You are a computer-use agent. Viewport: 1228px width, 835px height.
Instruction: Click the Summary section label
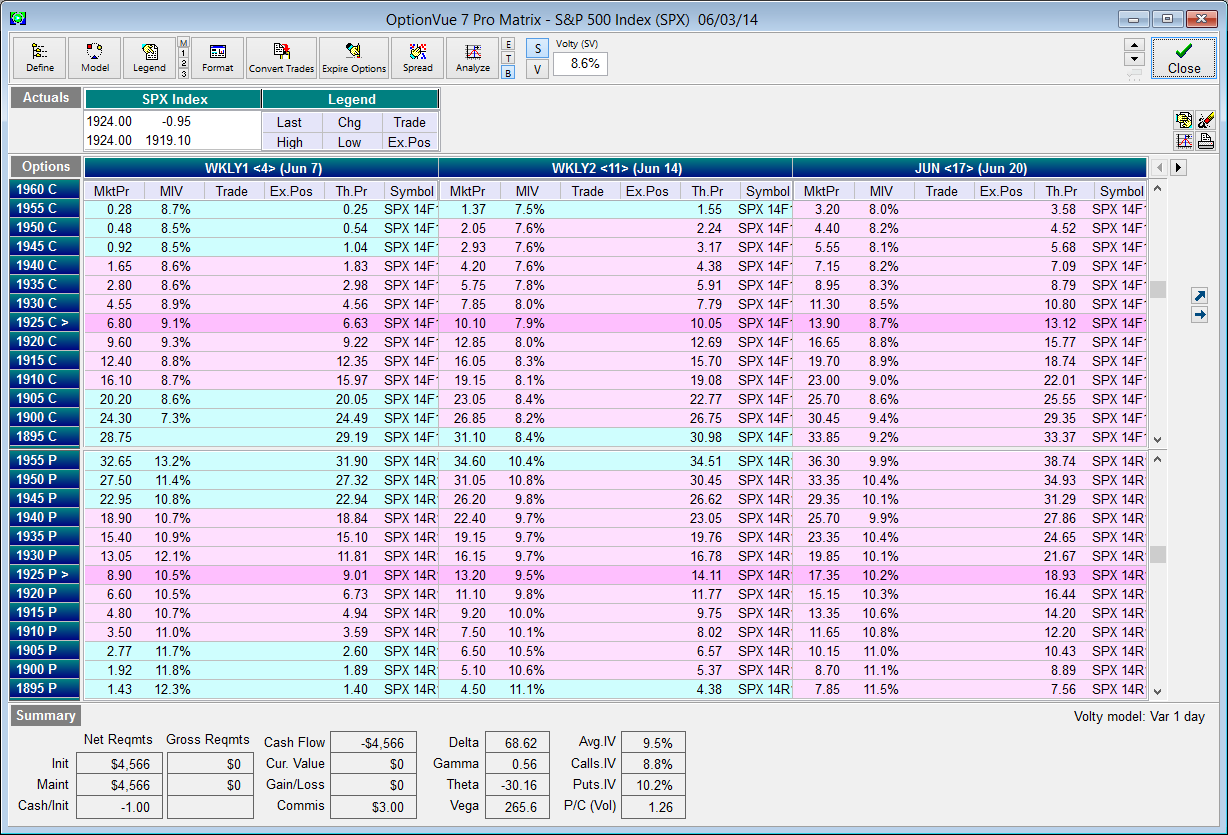[x=46, y=716]
